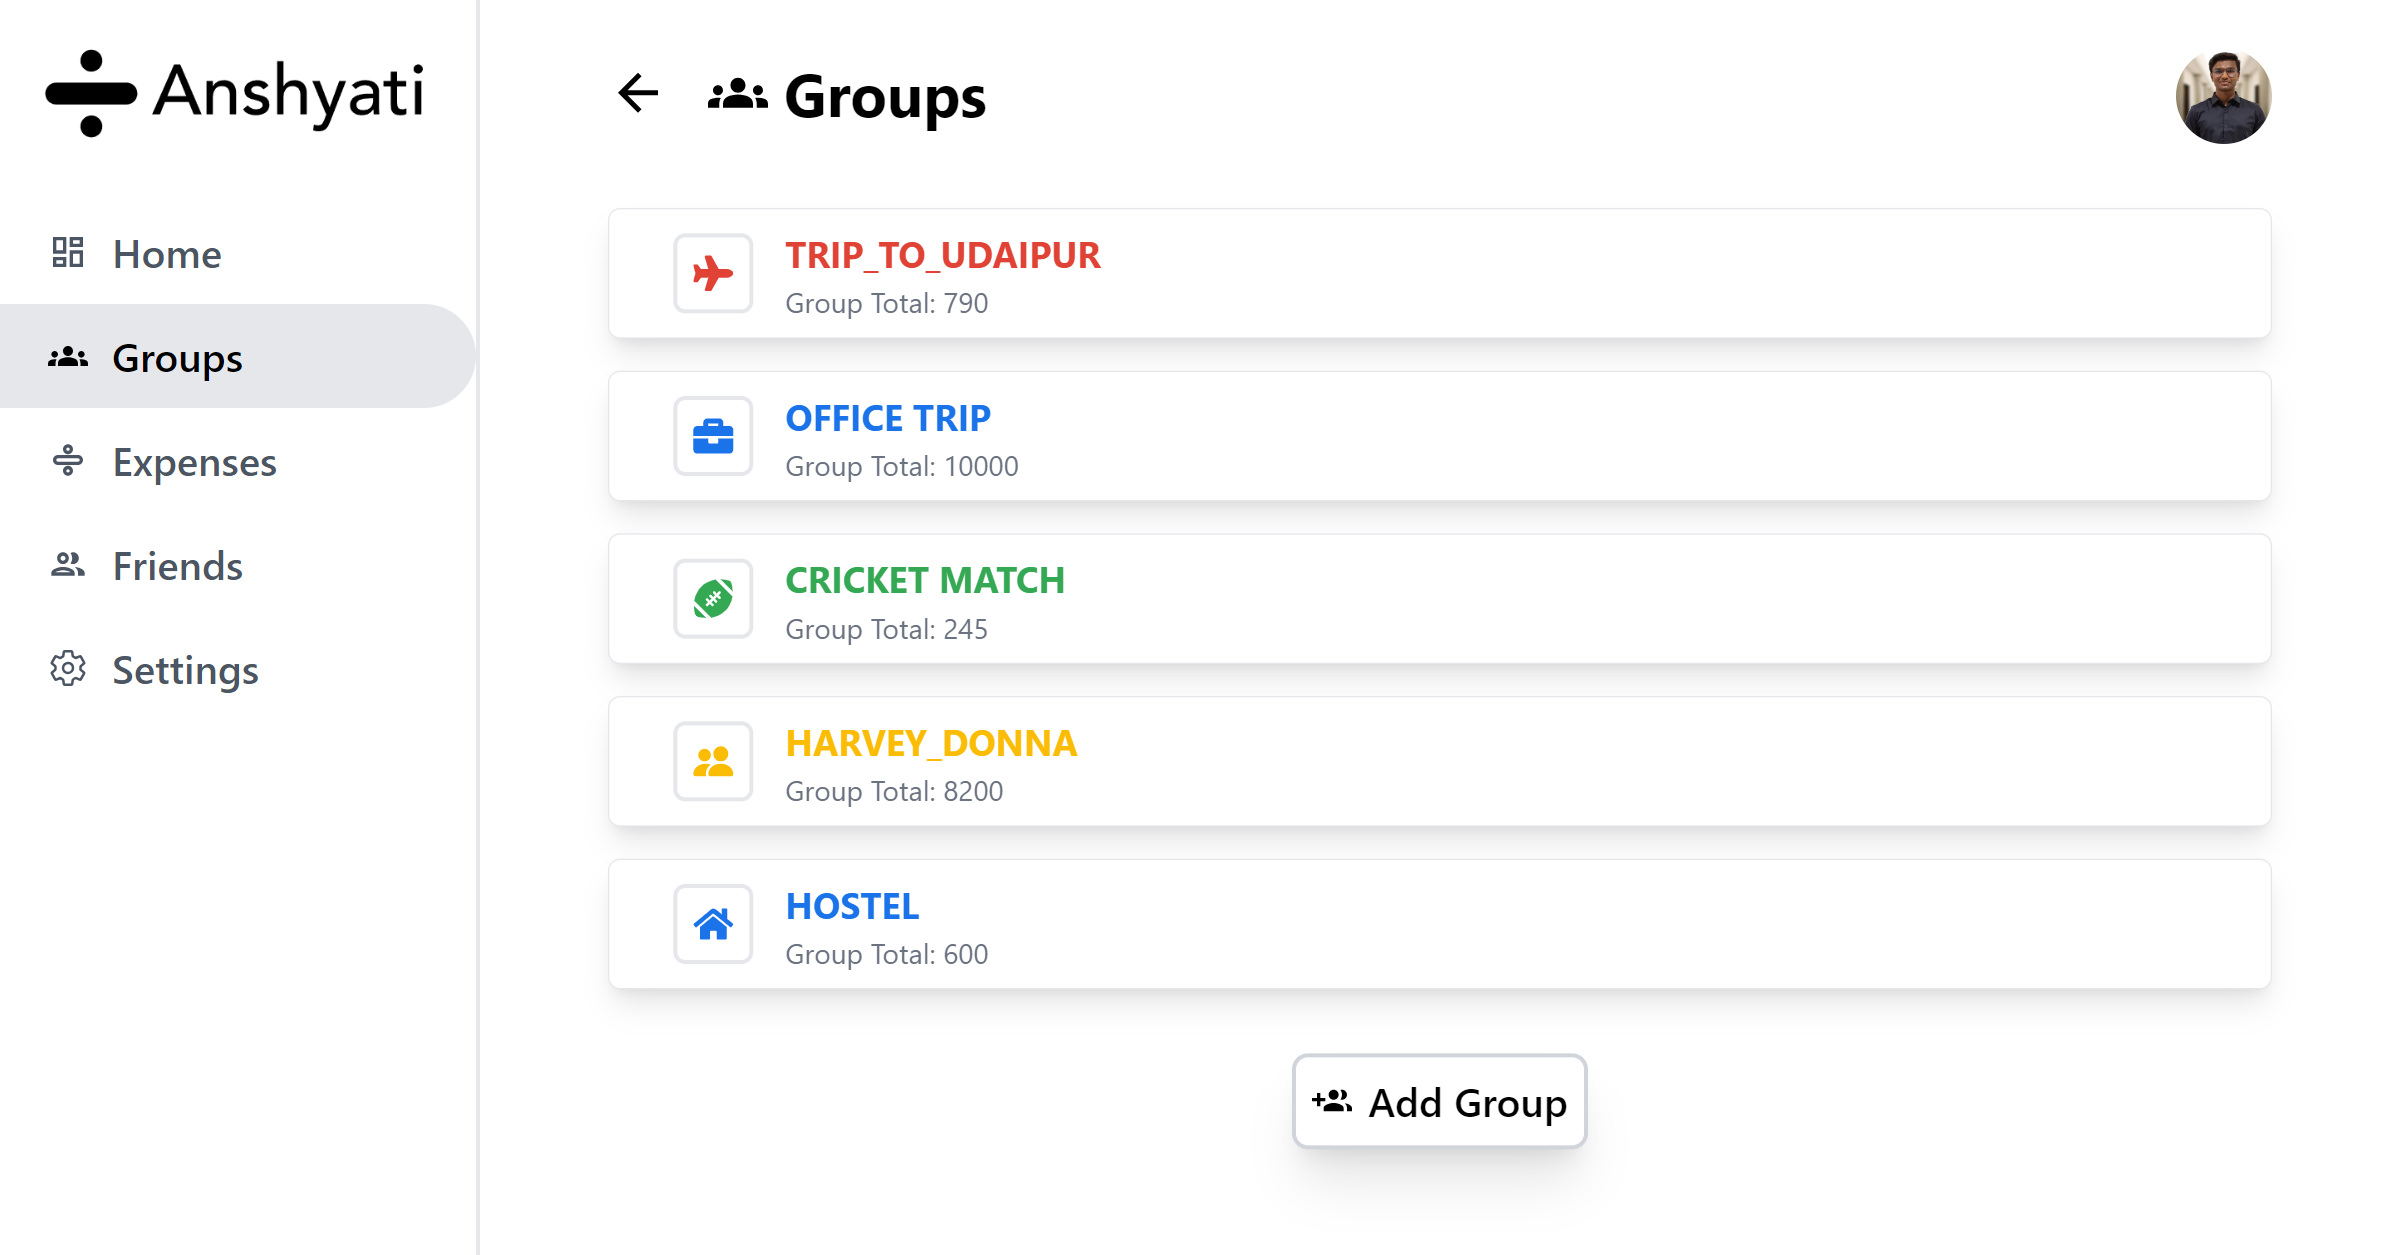
Task: Click the yellow people icon for HARVEY_DONNA
Action: click(713, 762)
